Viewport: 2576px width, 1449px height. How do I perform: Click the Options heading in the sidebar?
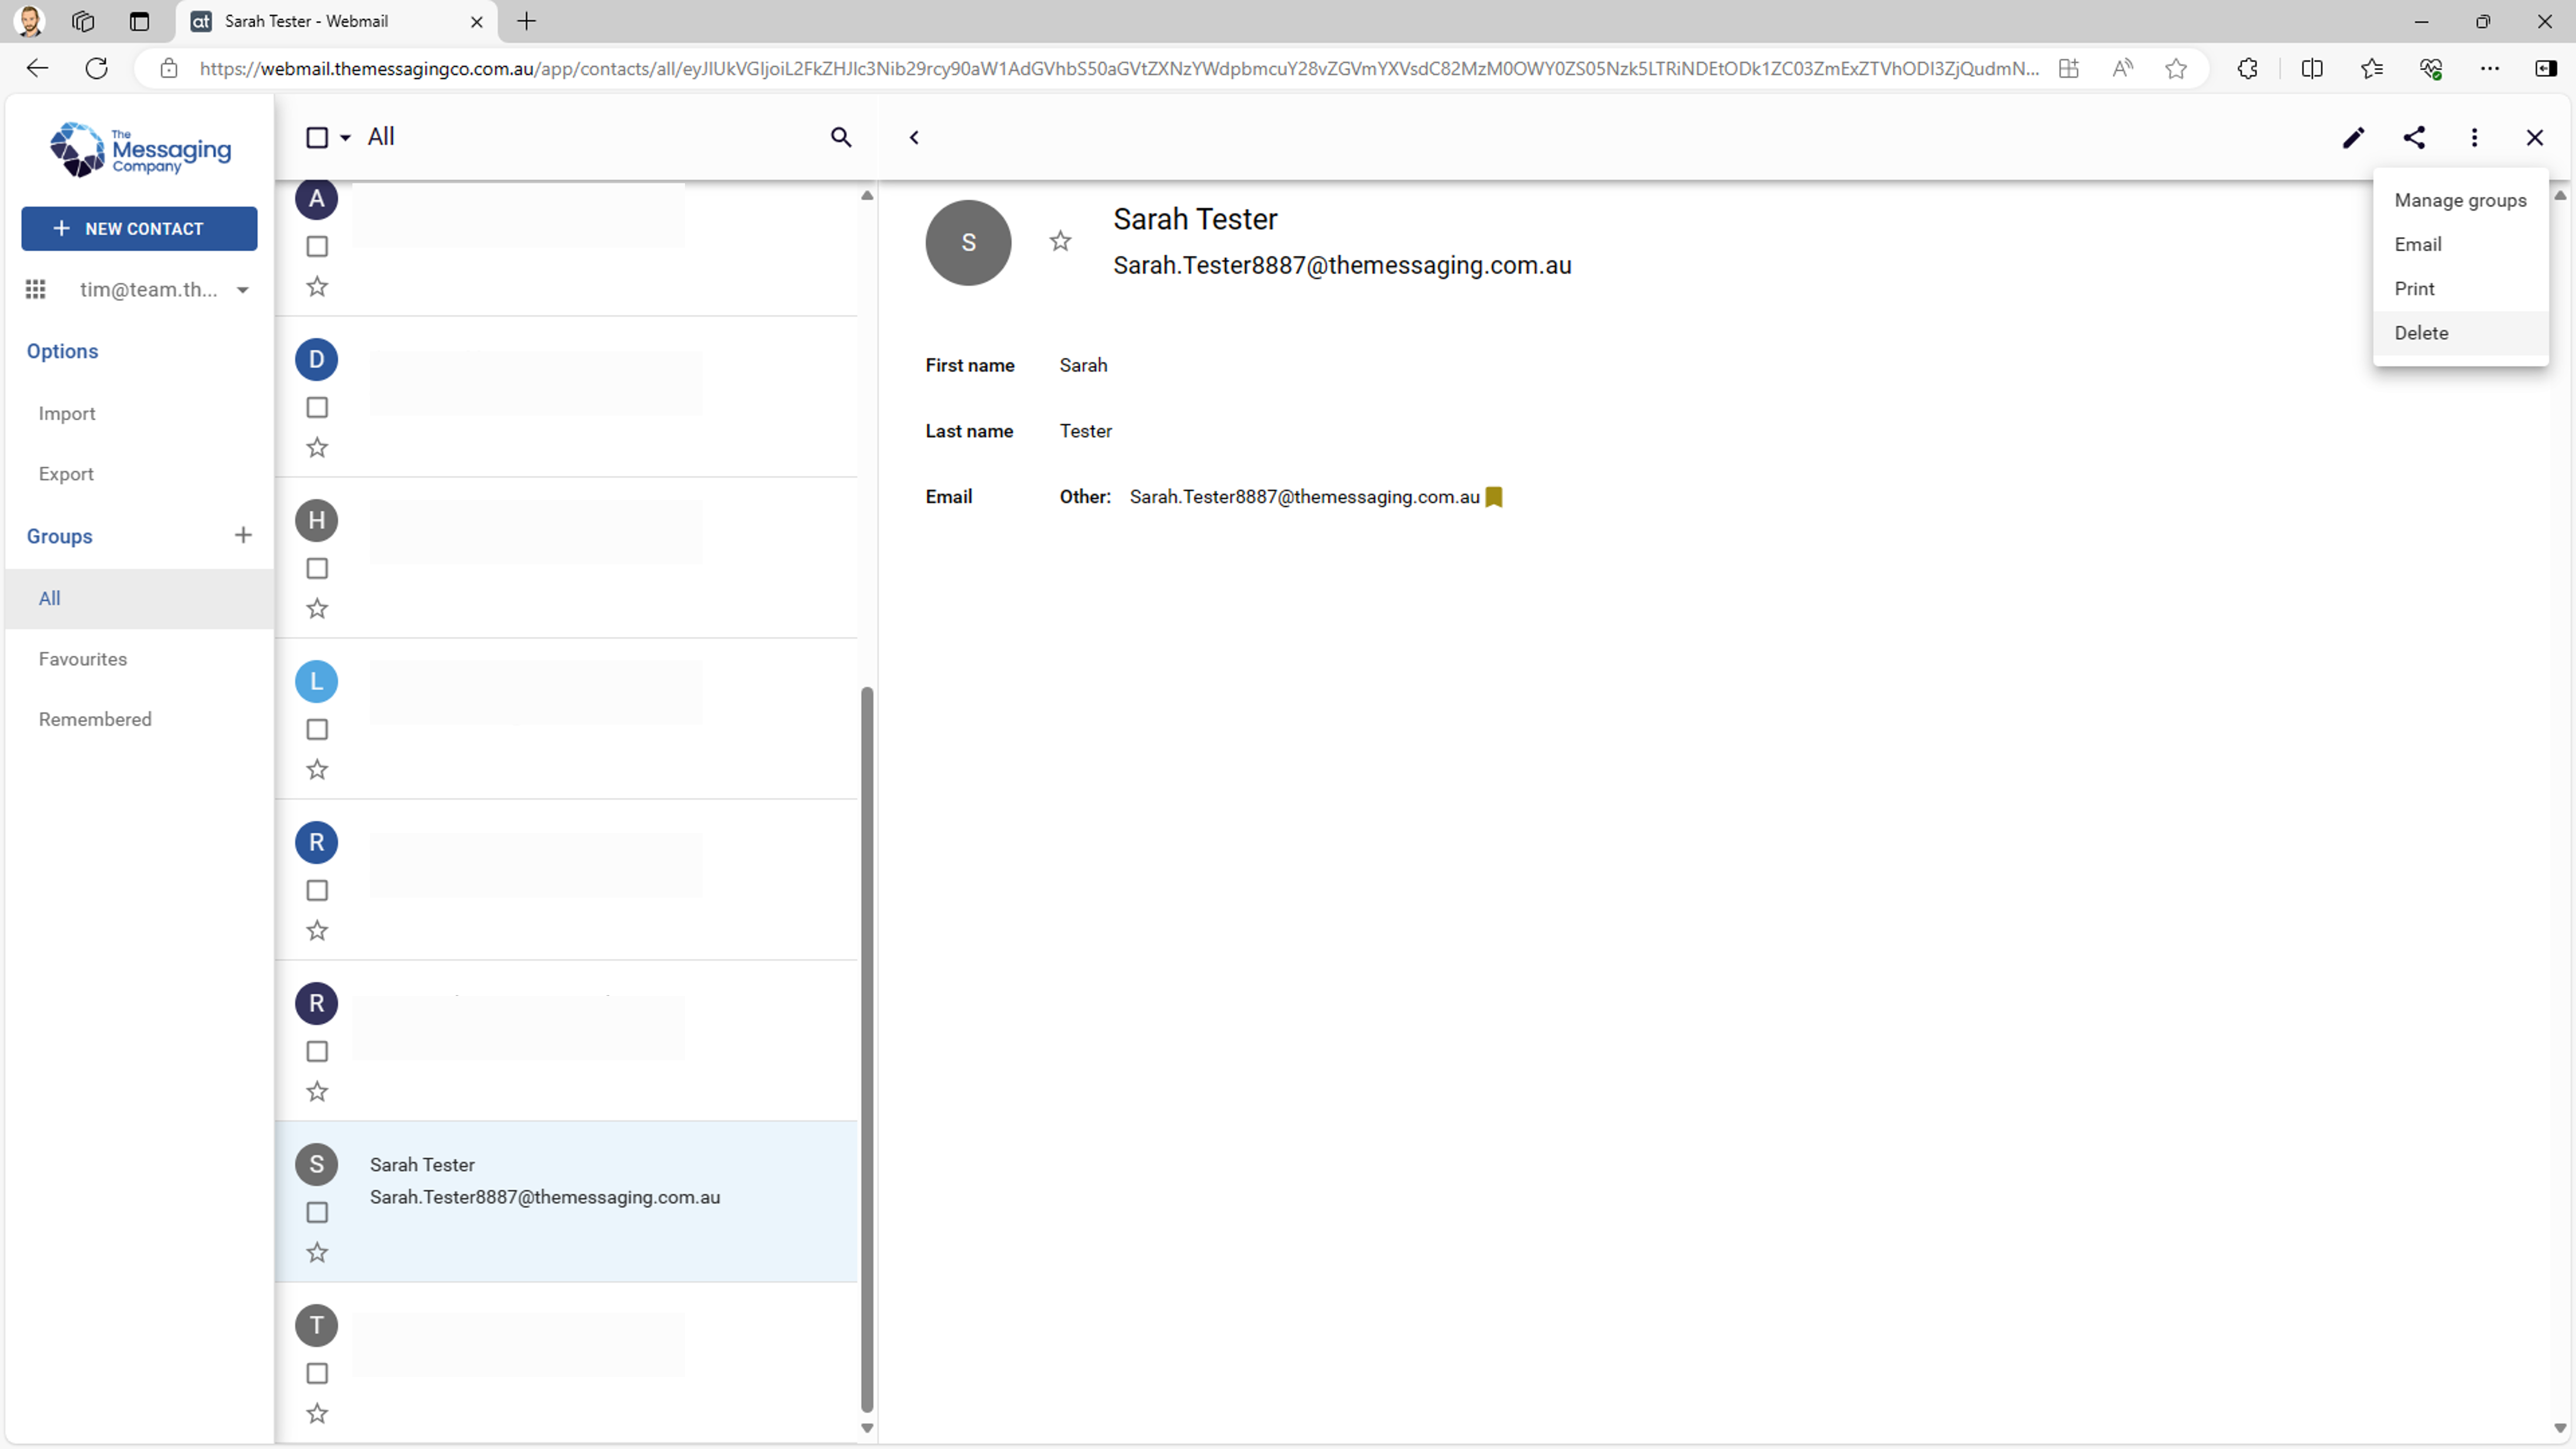(62, 351)
